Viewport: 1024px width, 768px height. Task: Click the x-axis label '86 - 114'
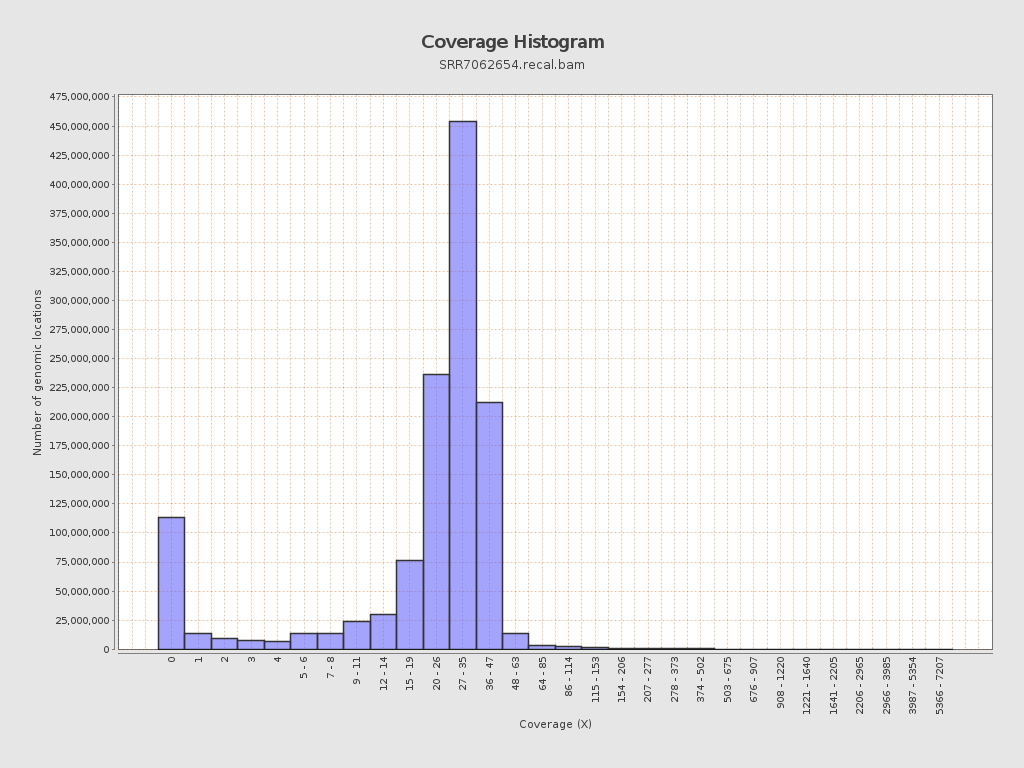pos(569,676)
